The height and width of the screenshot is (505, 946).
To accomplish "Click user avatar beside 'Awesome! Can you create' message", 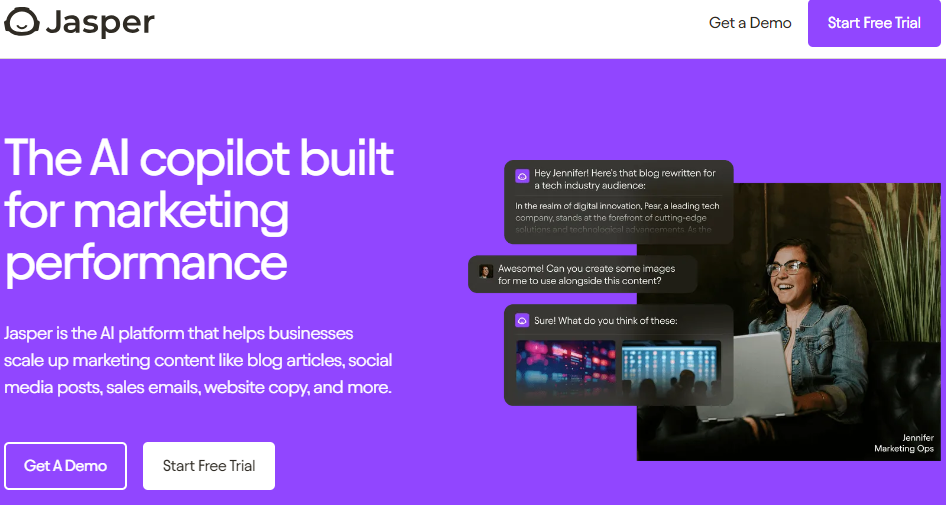I will [486, 272].
